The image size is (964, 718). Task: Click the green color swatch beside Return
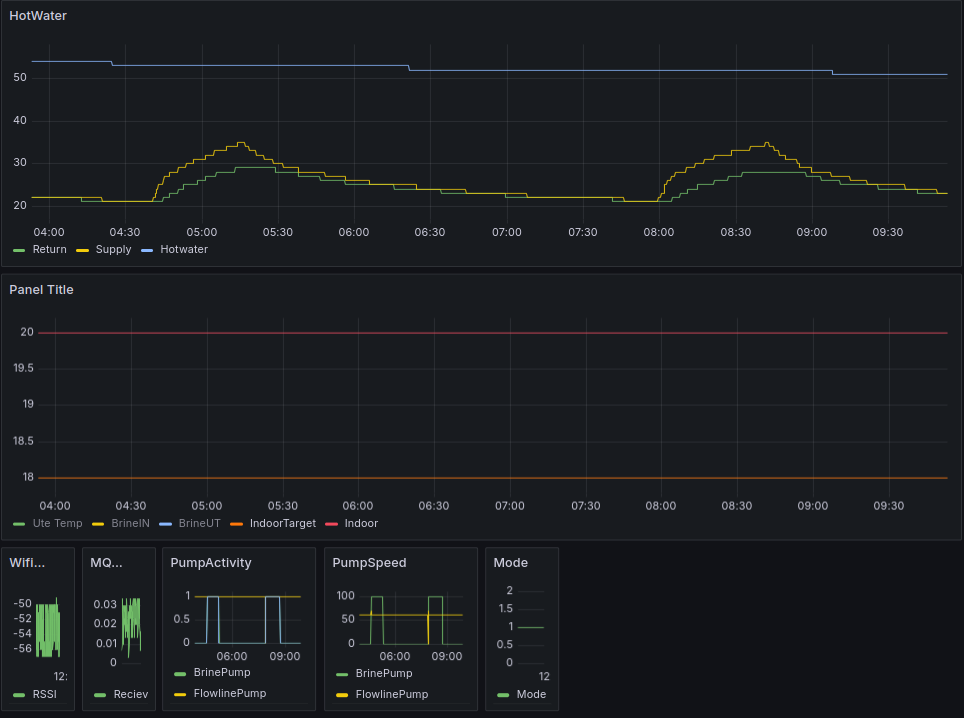click(x=19, y=250)
